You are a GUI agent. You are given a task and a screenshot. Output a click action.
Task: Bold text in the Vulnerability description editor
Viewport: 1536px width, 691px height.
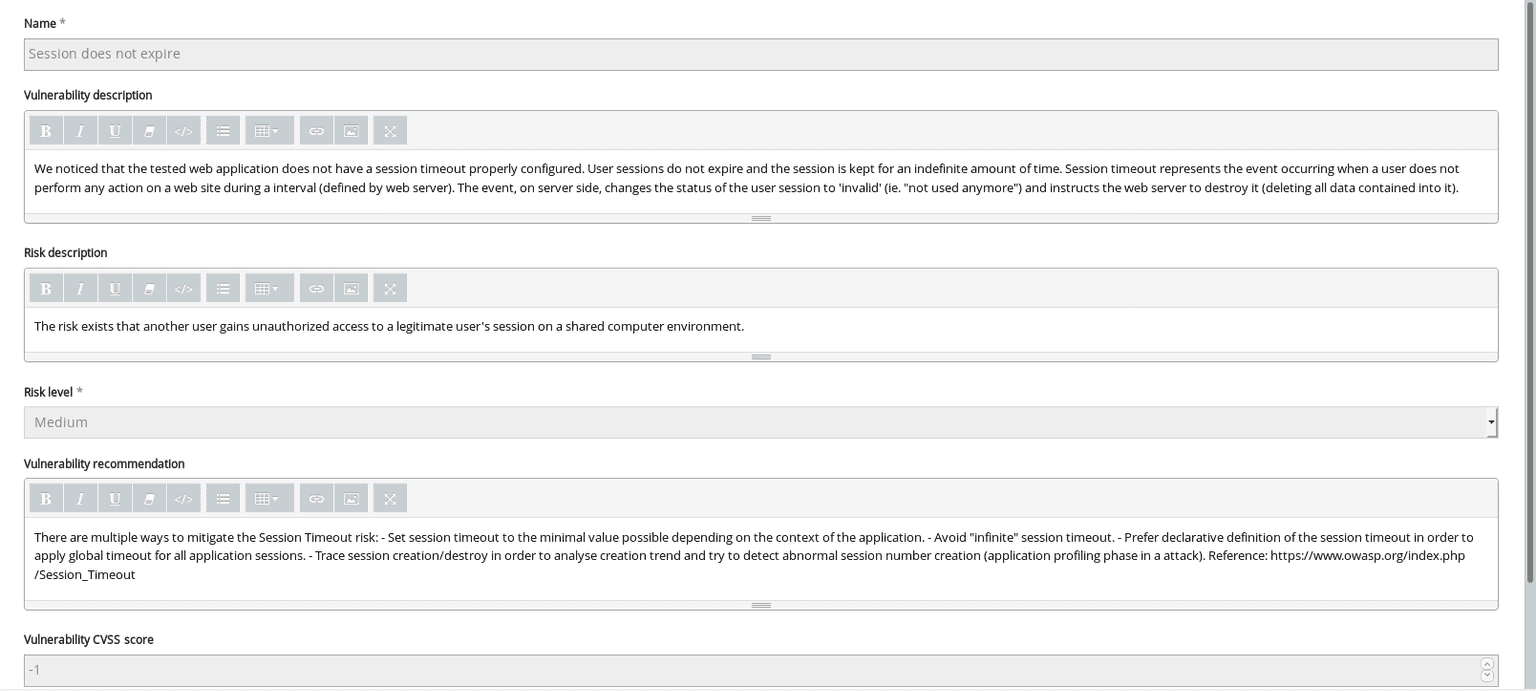point(45,130)
